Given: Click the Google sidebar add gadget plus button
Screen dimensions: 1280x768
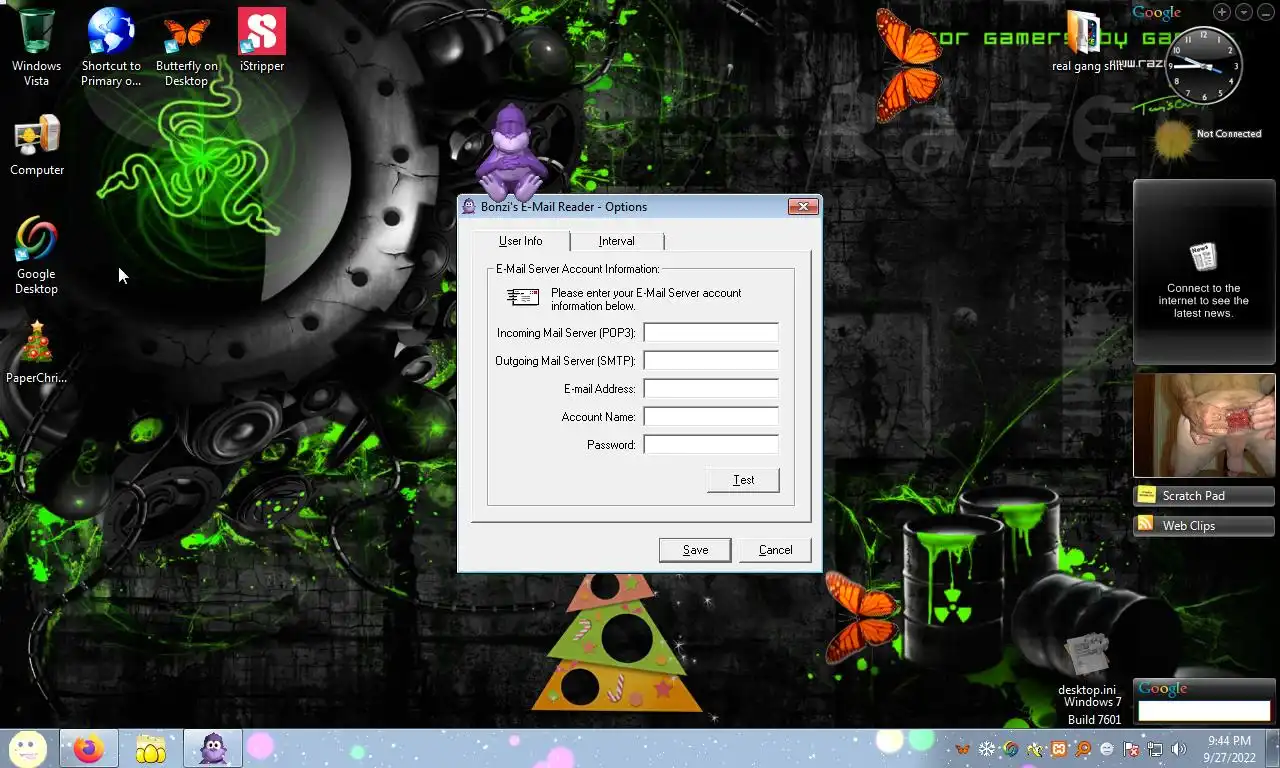Looking at the screenshot, I should [1222, 12].
